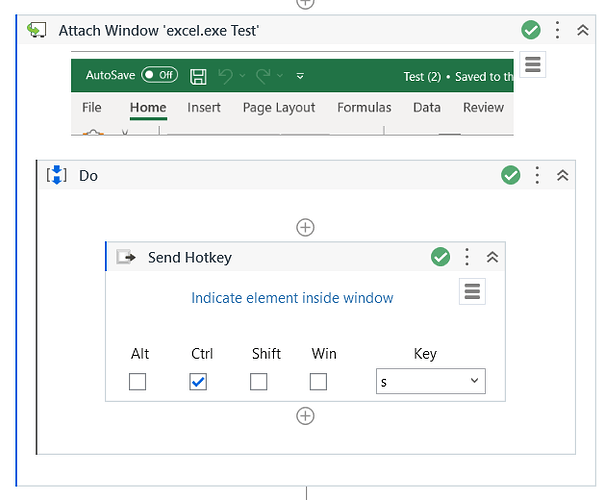Click Send Hotkey green validation checkmark
Image resolution: width=605 pixels, height=500 pixels.
[440, 257]
